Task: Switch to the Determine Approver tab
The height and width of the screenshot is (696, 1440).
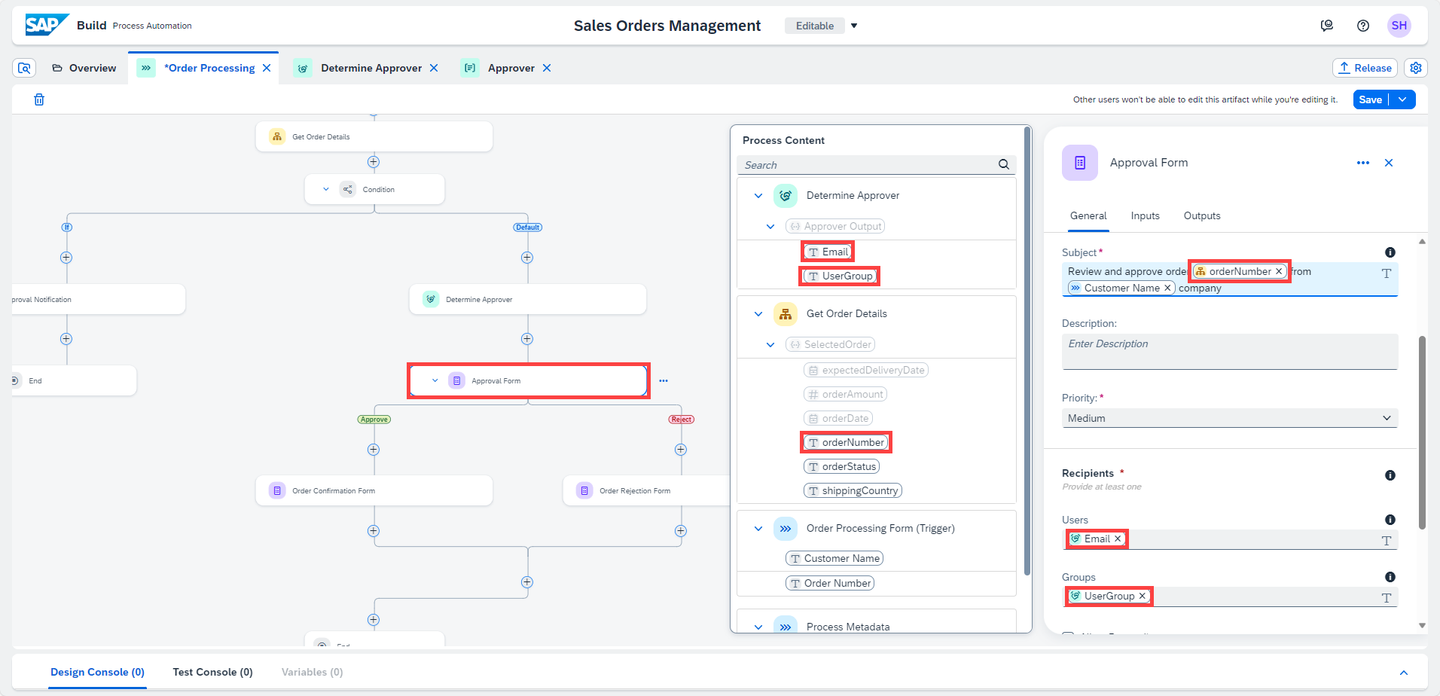Action: tap(371, 68)
